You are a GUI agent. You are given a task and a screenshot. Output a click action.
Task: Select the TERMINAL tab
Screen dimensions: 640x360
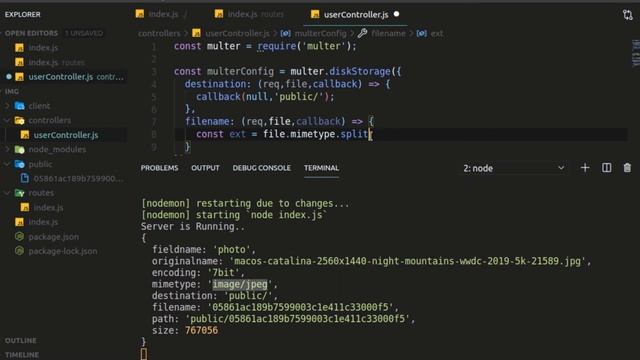[321, 168]
